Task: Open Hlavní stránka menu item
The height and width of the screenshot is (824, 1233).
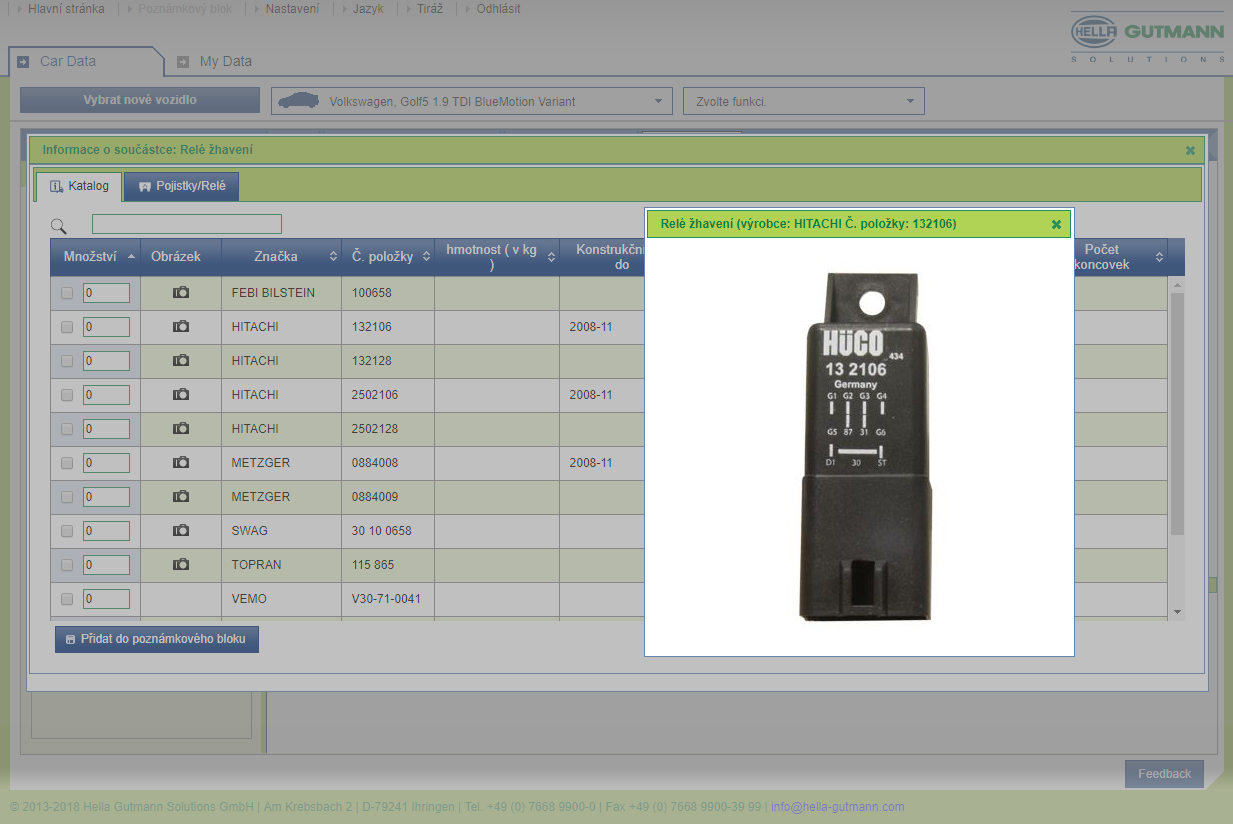Action: (x=66, y=9)
